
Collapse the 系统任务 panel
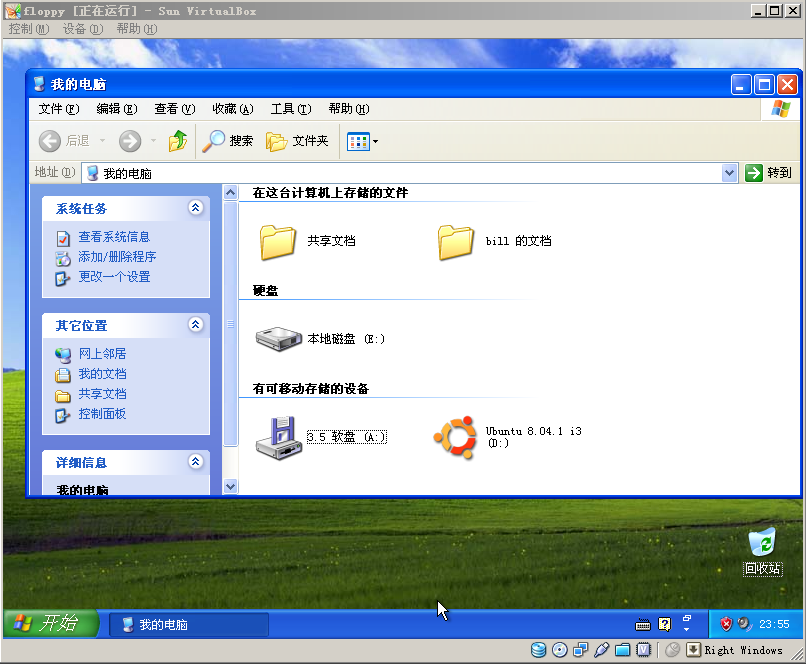[195, 208]
